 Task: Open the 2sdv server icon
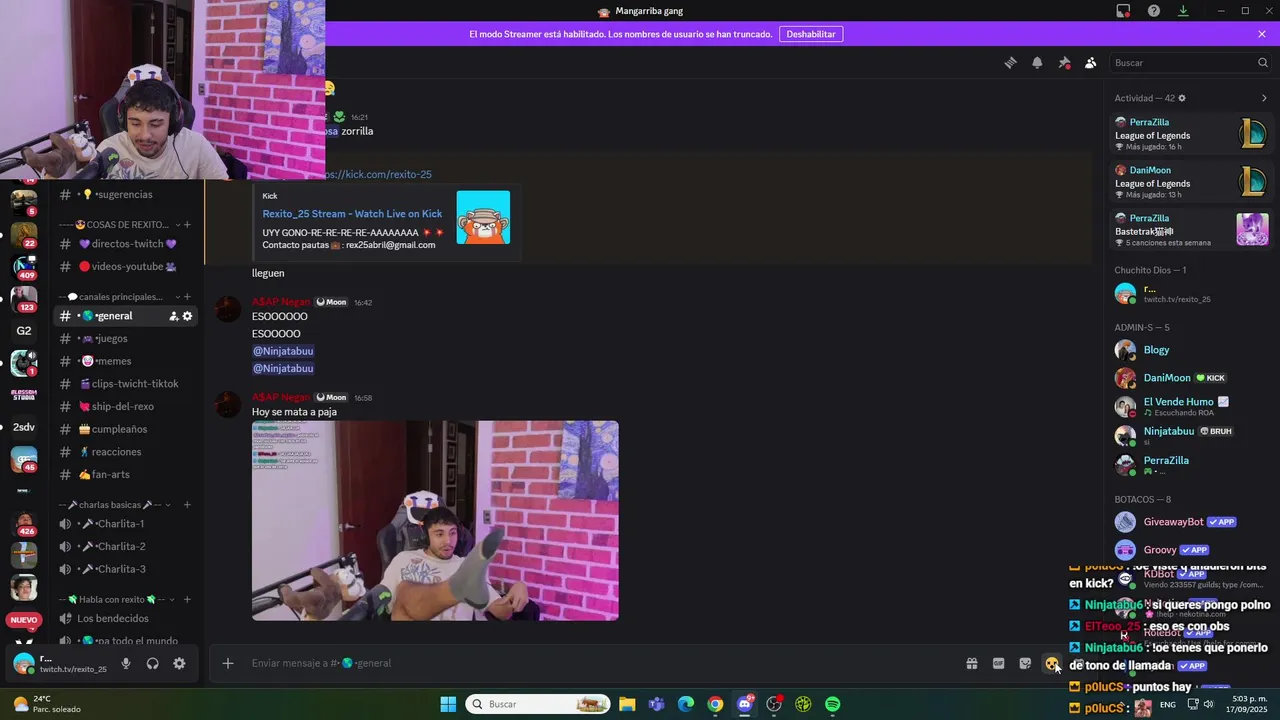point(24,427)
